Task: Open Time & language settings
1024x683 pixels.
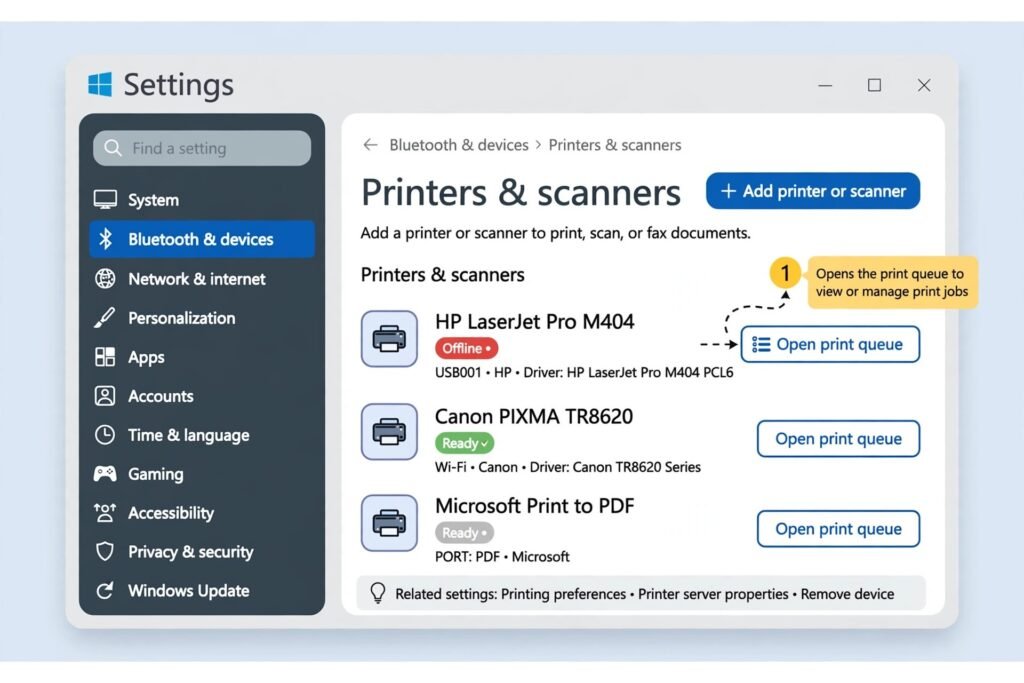Action: pyautogui.click(x=202, y=435)
